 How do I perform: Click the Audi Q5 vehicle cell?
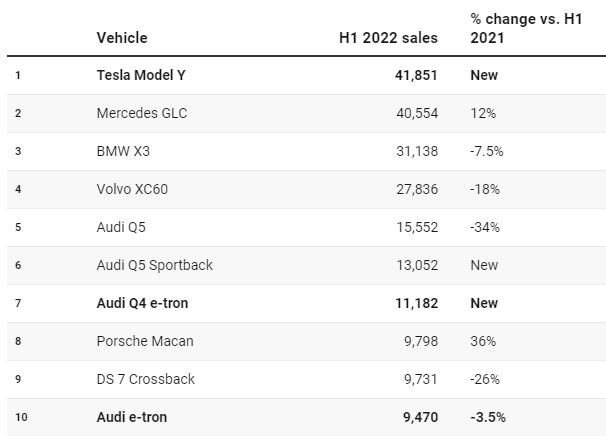121,227
